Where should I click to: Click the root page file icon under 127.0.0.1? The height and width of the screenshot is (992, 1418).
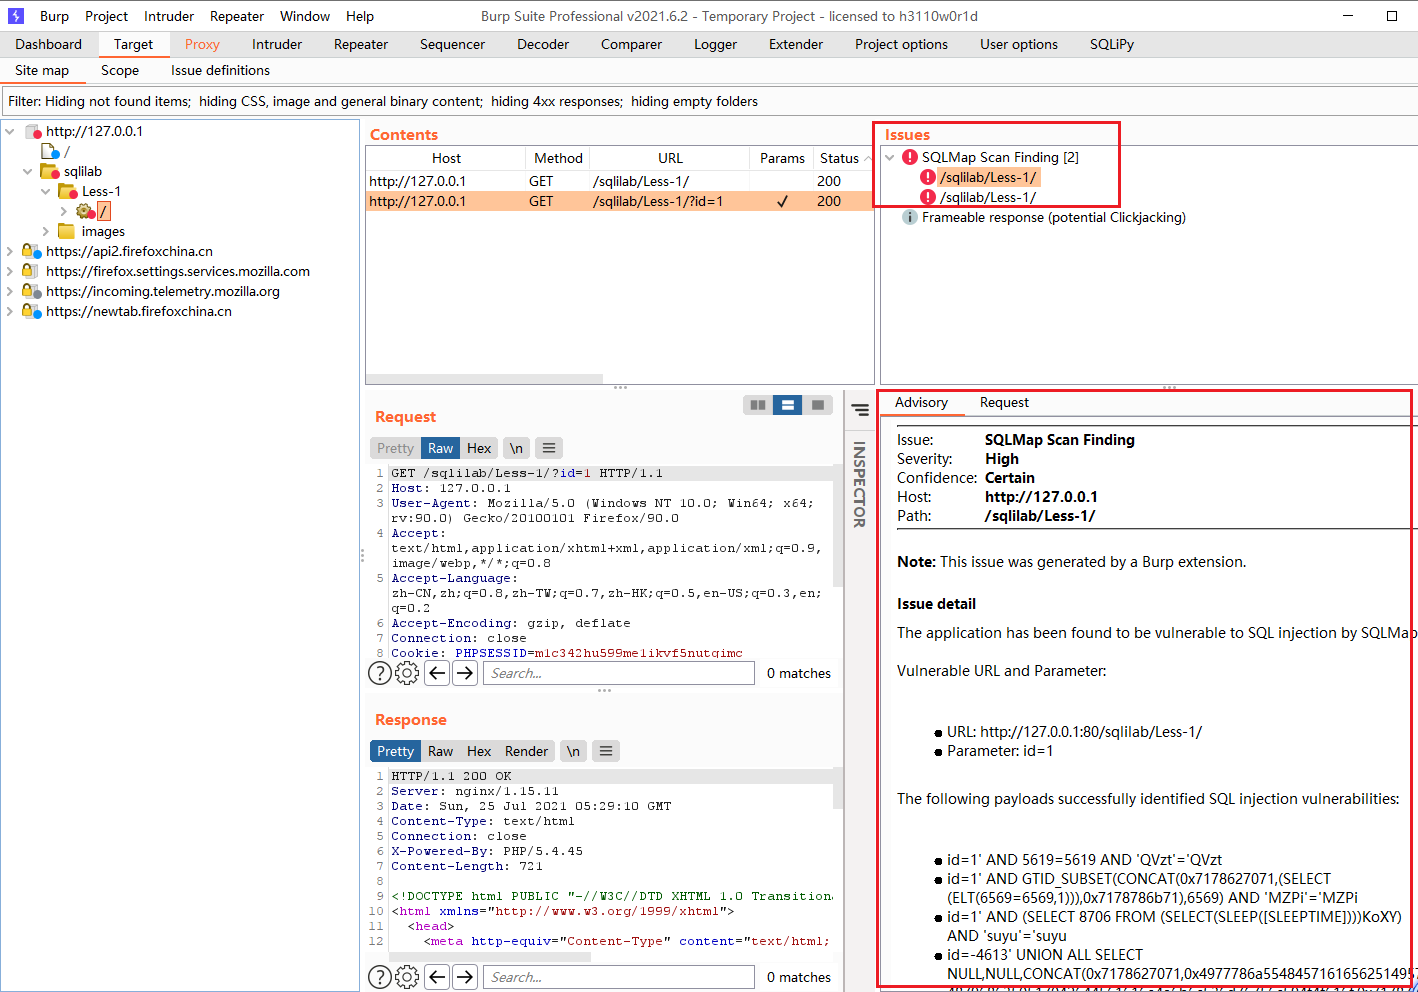[49, 151]
